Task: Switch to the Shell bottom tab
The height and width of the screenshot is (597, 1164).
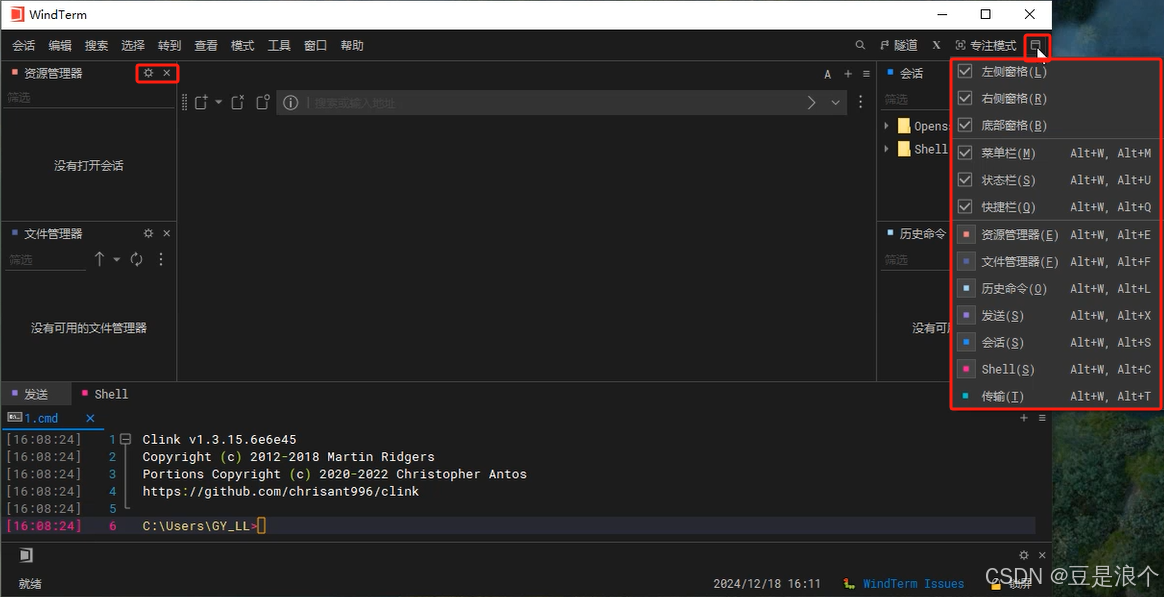Action: [x=105, y=394]
